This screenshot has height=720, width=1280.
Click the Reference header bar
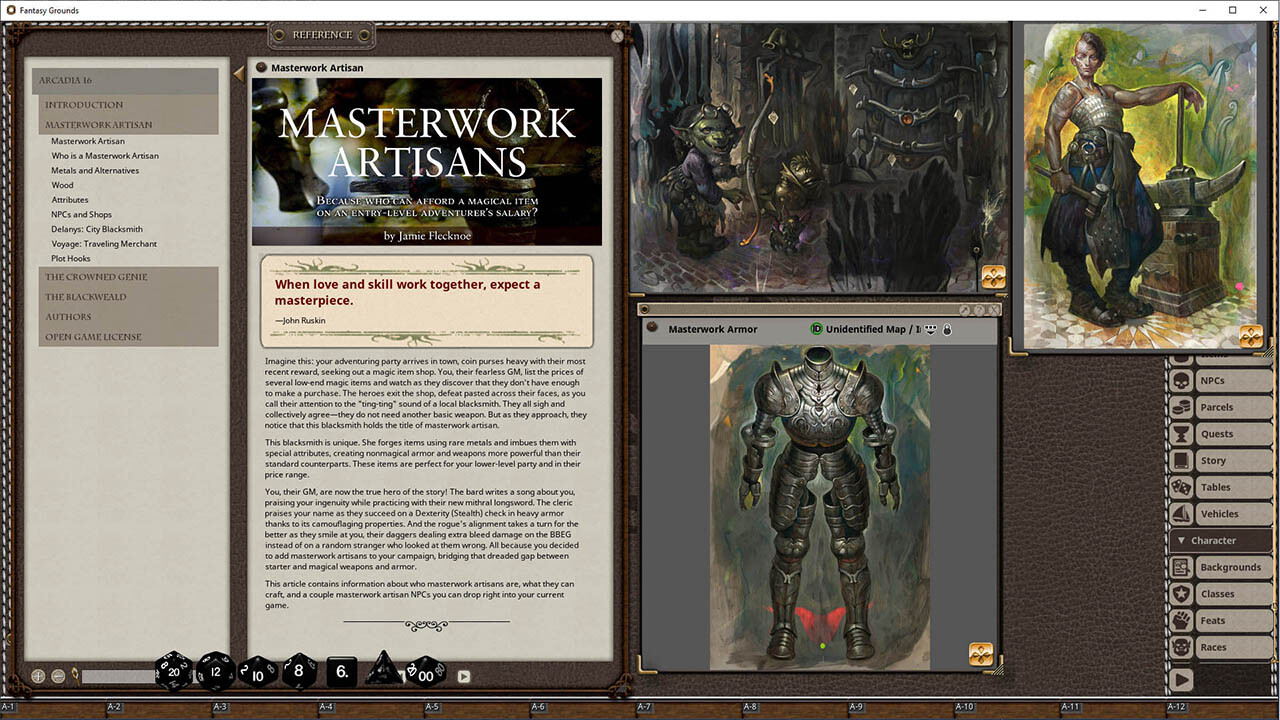320,35
